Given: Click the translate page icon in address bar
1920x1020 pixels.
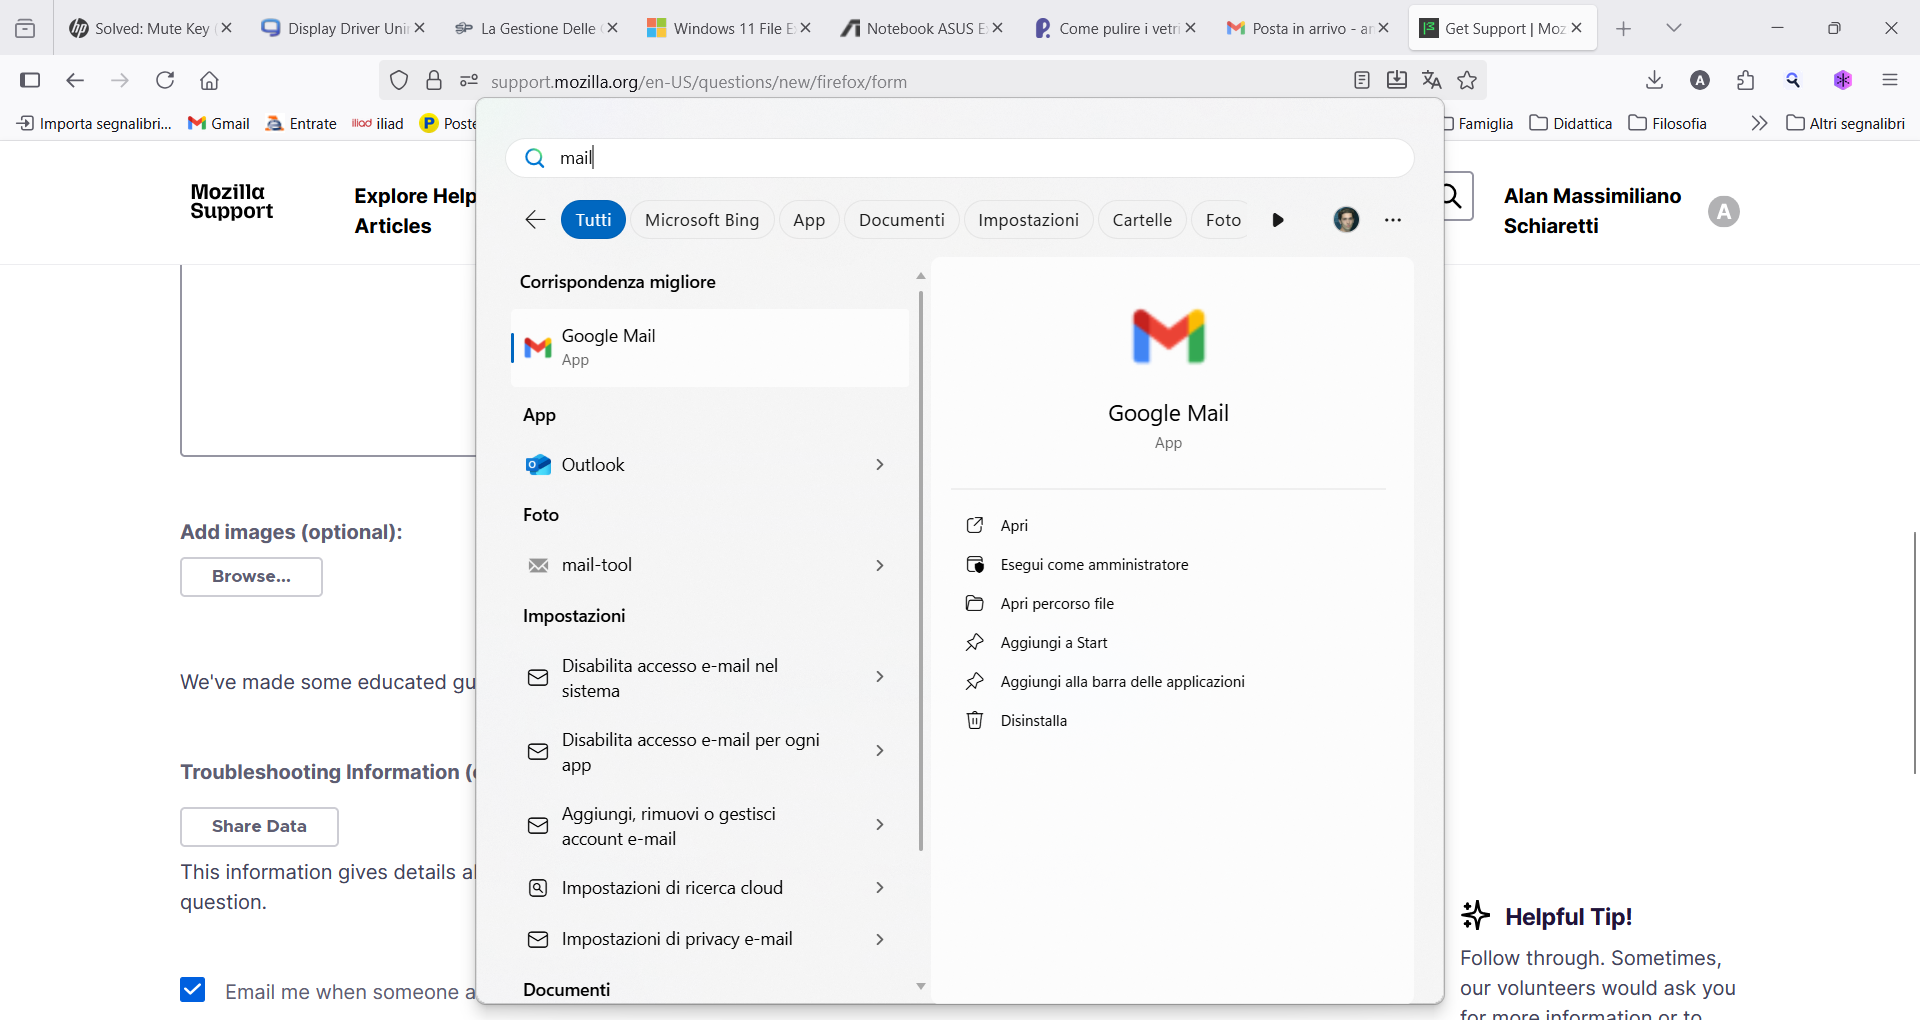Looking at the screenshot, I should tap(1432, 80).
